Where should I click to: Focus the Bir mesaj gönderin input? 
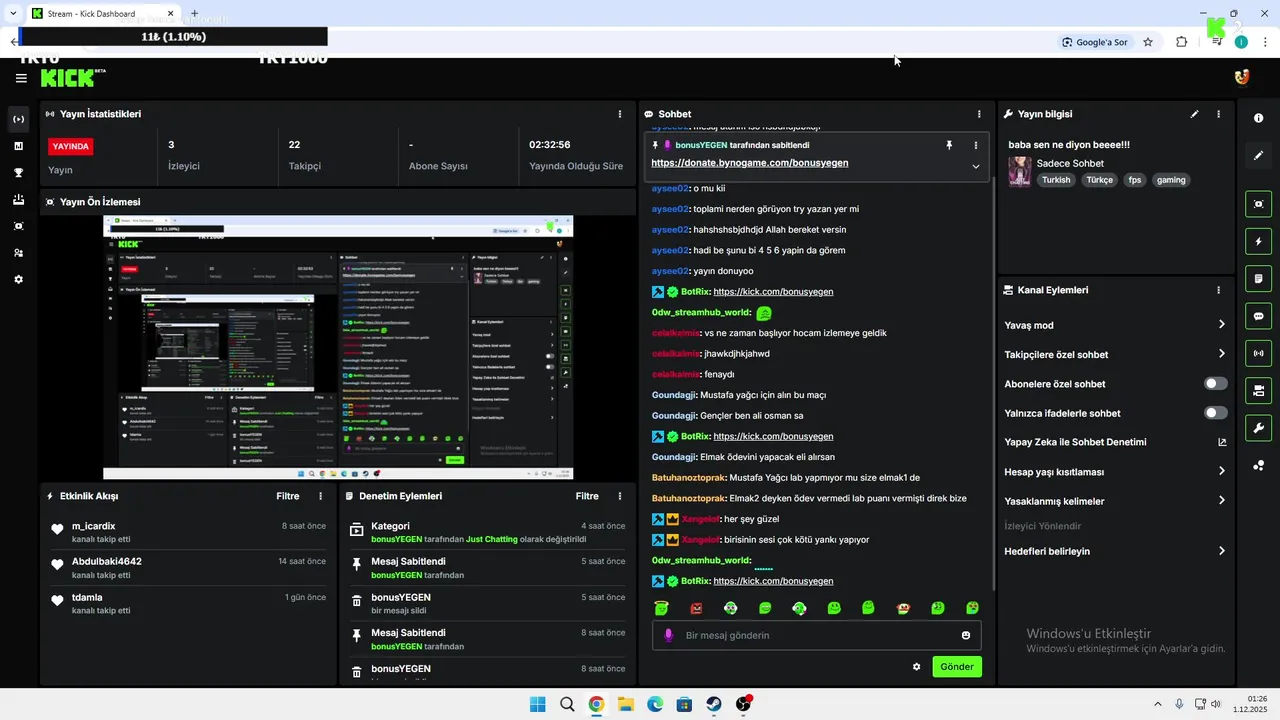[816, 635]
